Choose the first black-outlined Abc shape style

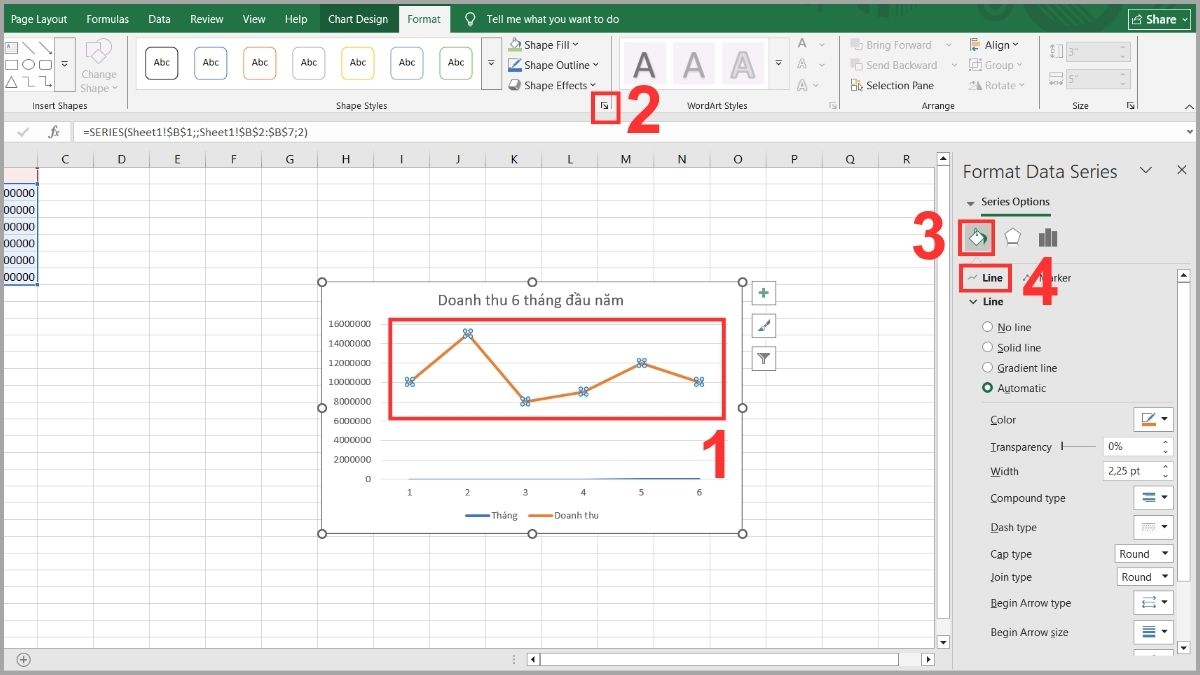pyautogui.click(x=162, y=62)
